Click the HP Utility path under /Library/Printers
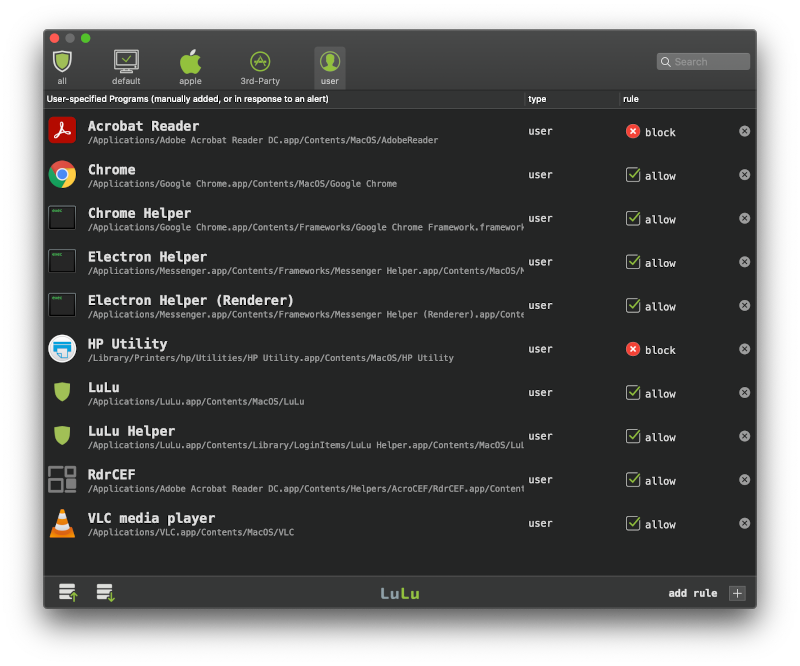Viewport: 800px width, 666px height. click(270, 358)
